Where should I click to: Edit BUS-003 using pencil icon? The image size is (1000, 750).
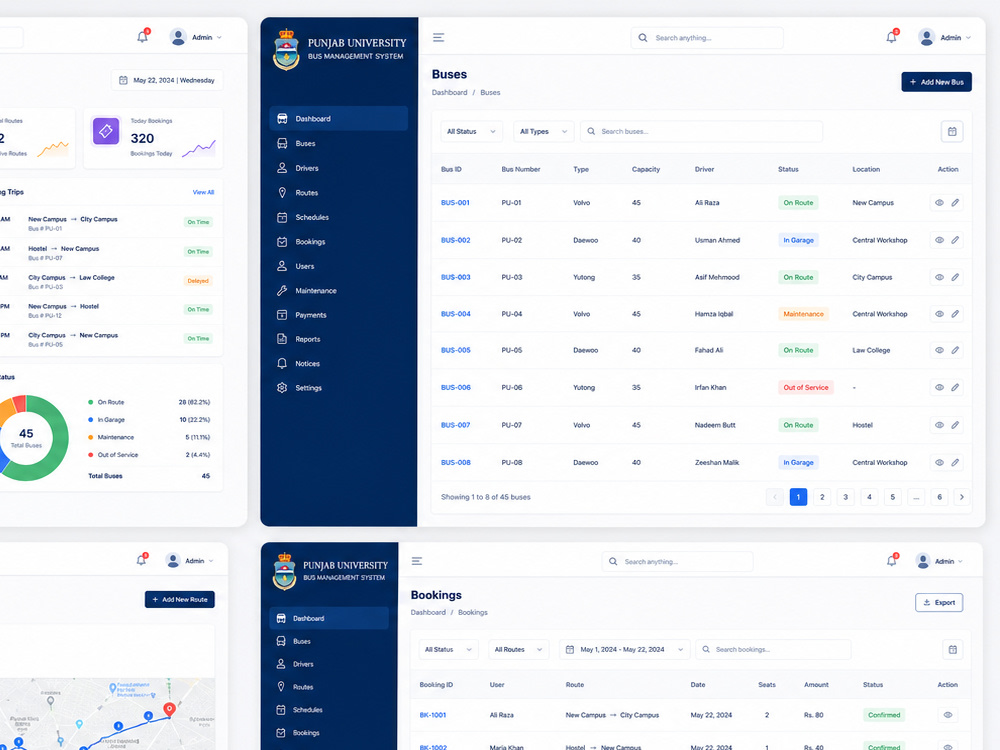(x=955, y=277)
